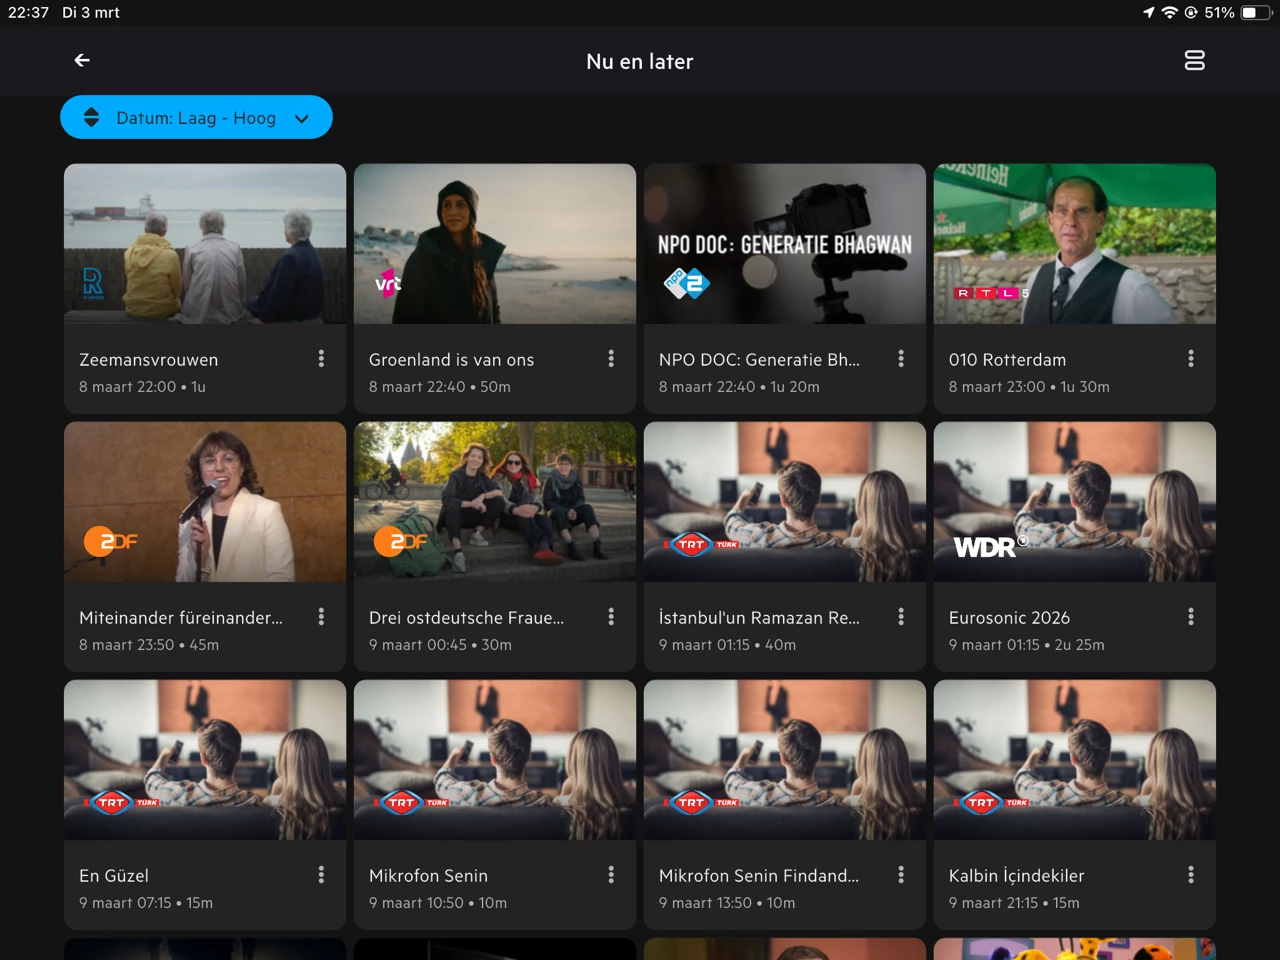Select the Groenland is van ons title
This screenshot has height=960, width=1280.
tap(452, 360)
